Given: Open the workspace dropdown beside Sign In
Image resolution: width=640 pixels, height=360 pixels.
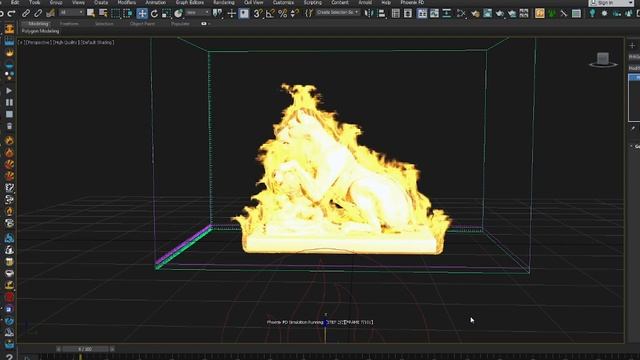Looking at the screenshot, I should 631,3.
